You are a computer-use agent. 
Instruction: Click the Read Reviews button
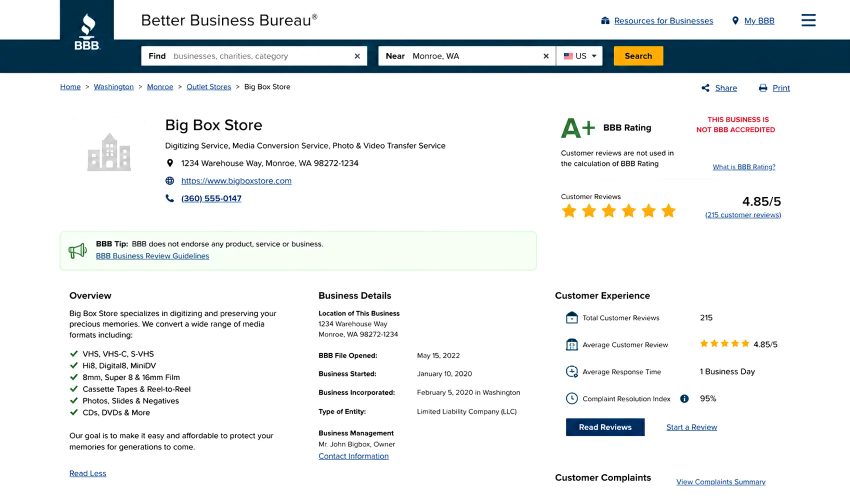tap(605, 427)
